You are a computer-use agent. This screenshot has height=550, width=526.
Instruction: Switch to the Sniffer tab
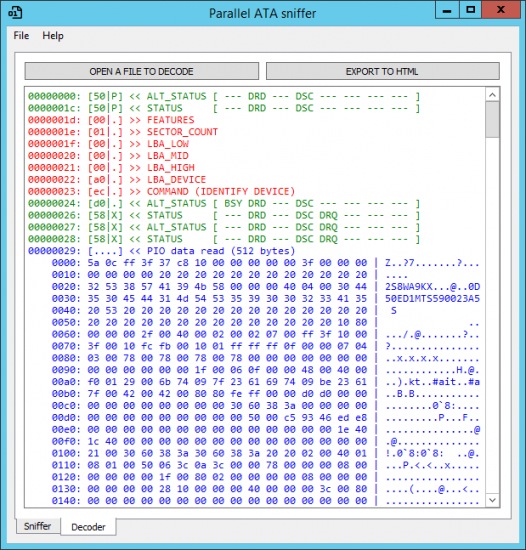click(x=38, y=526)
